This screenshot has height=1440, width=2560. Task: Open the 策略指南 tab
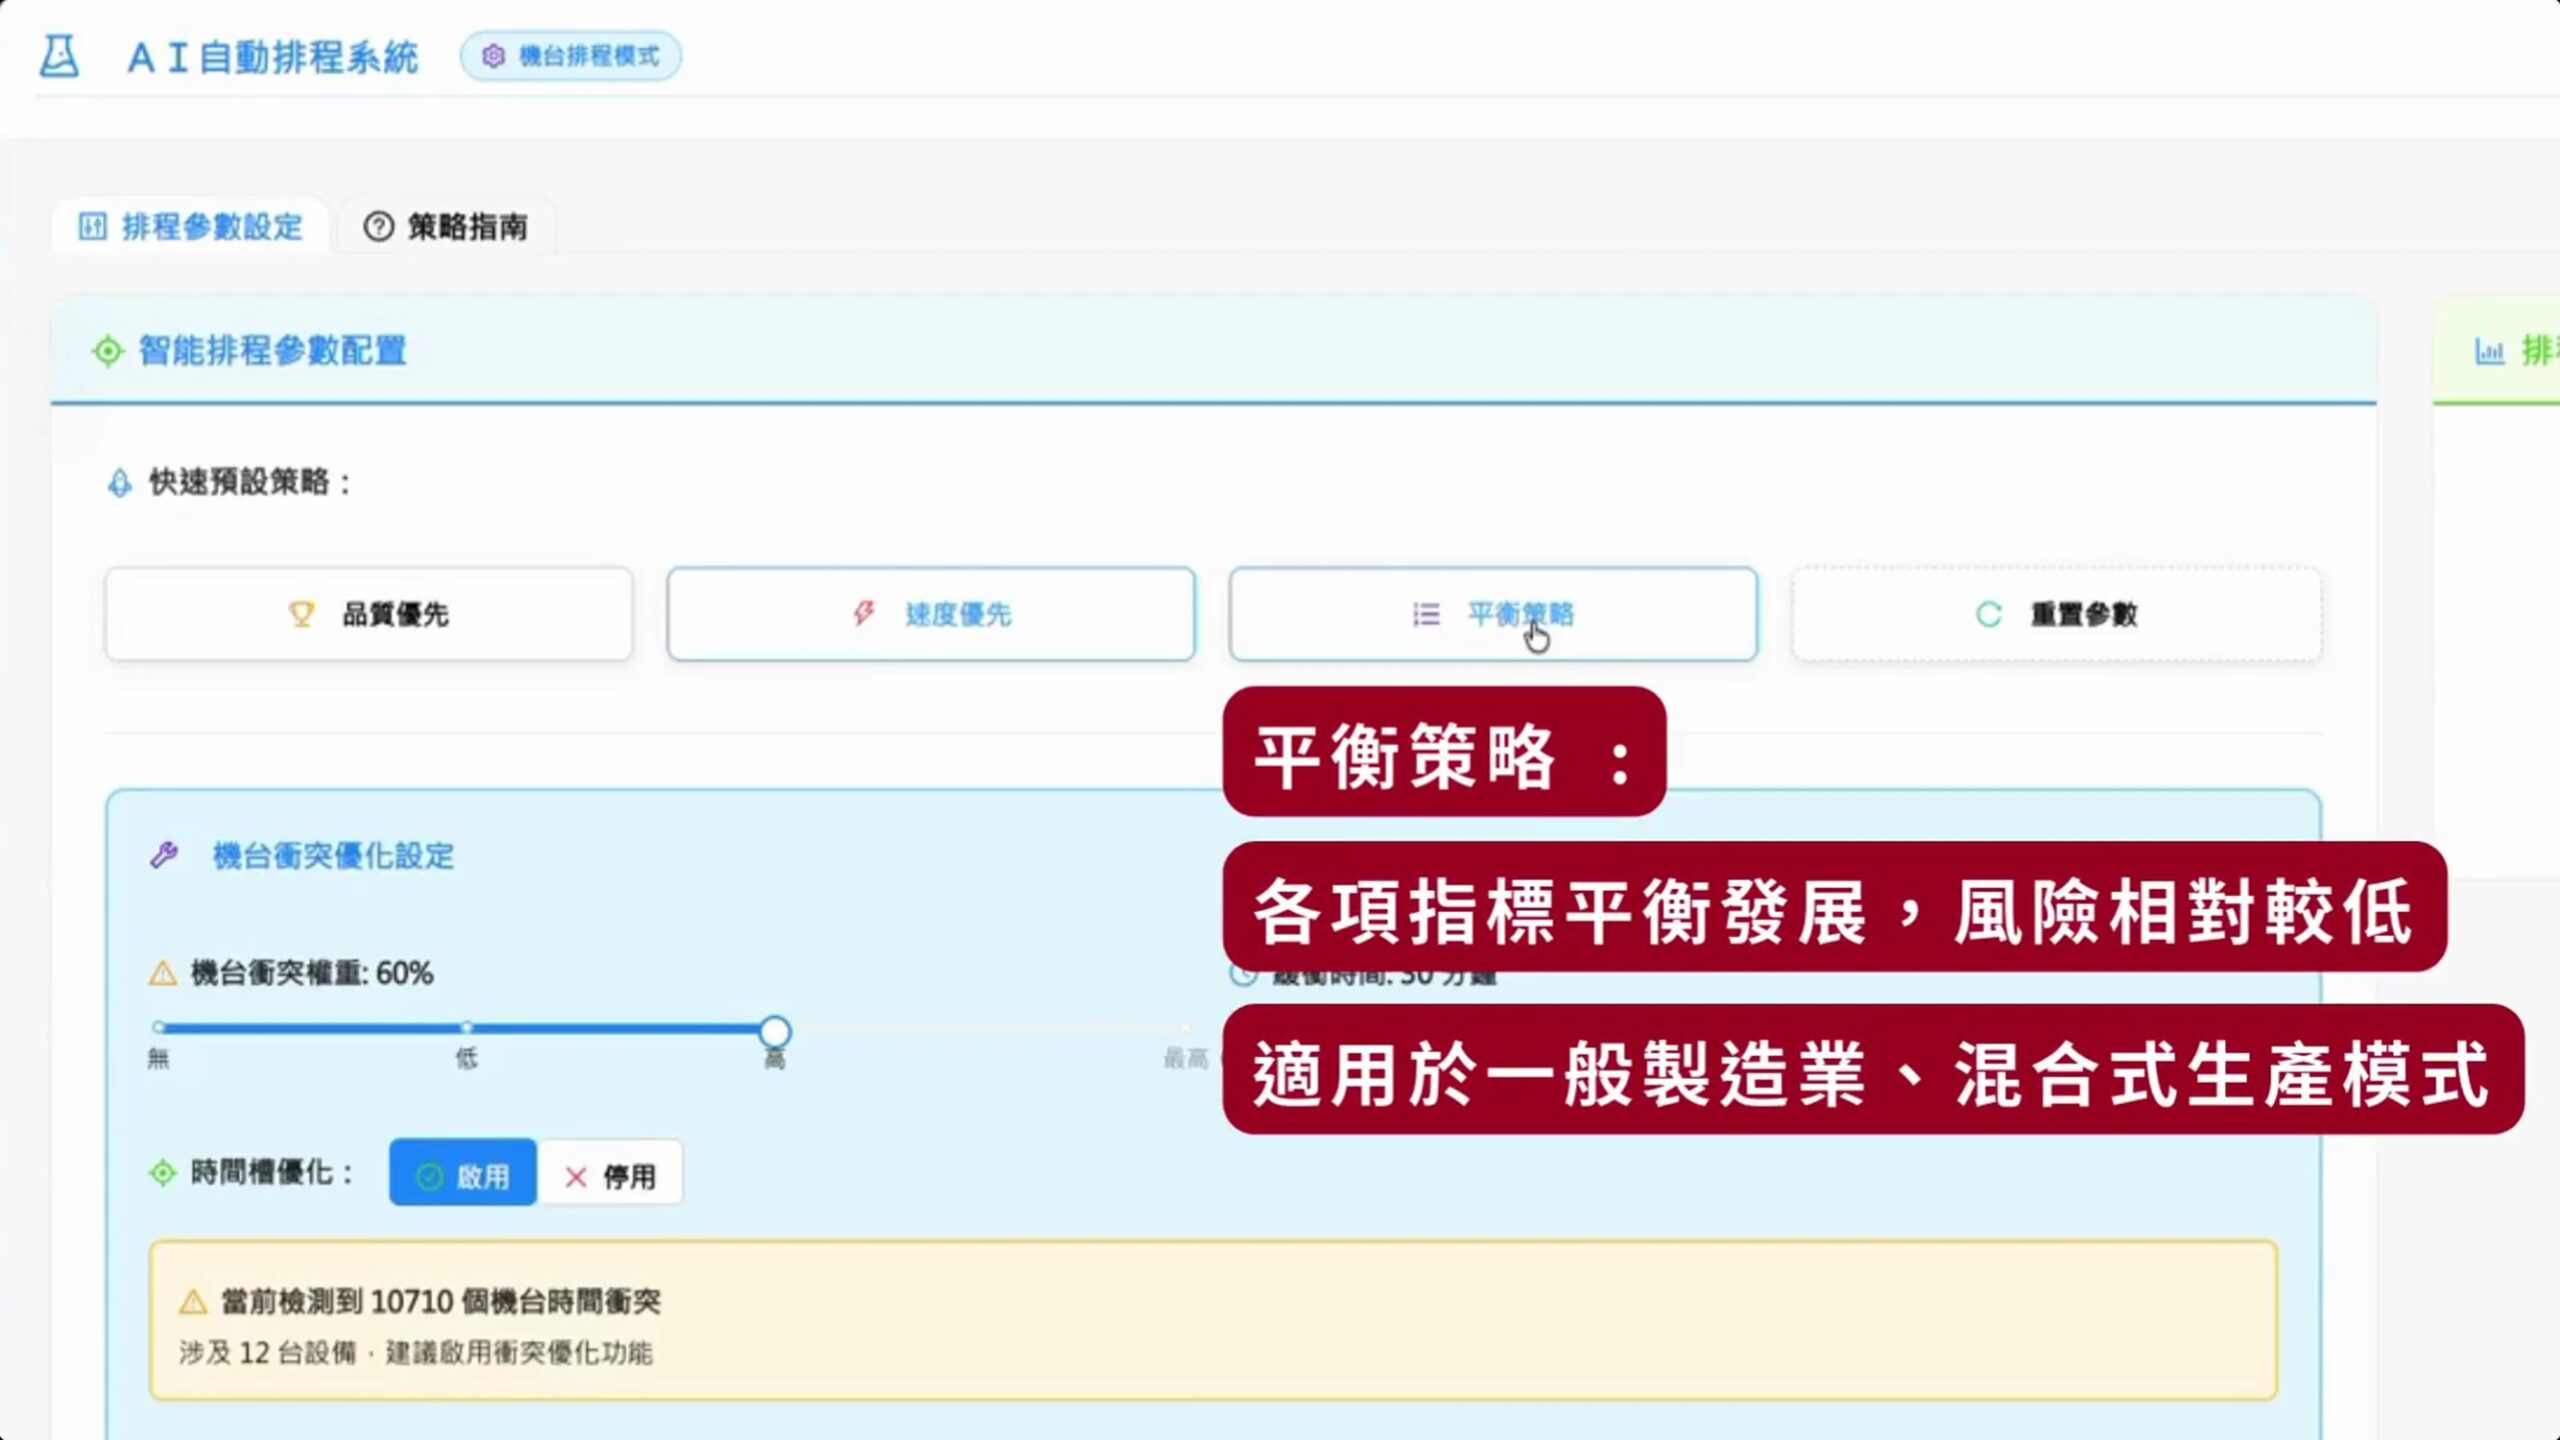point(446,227)
